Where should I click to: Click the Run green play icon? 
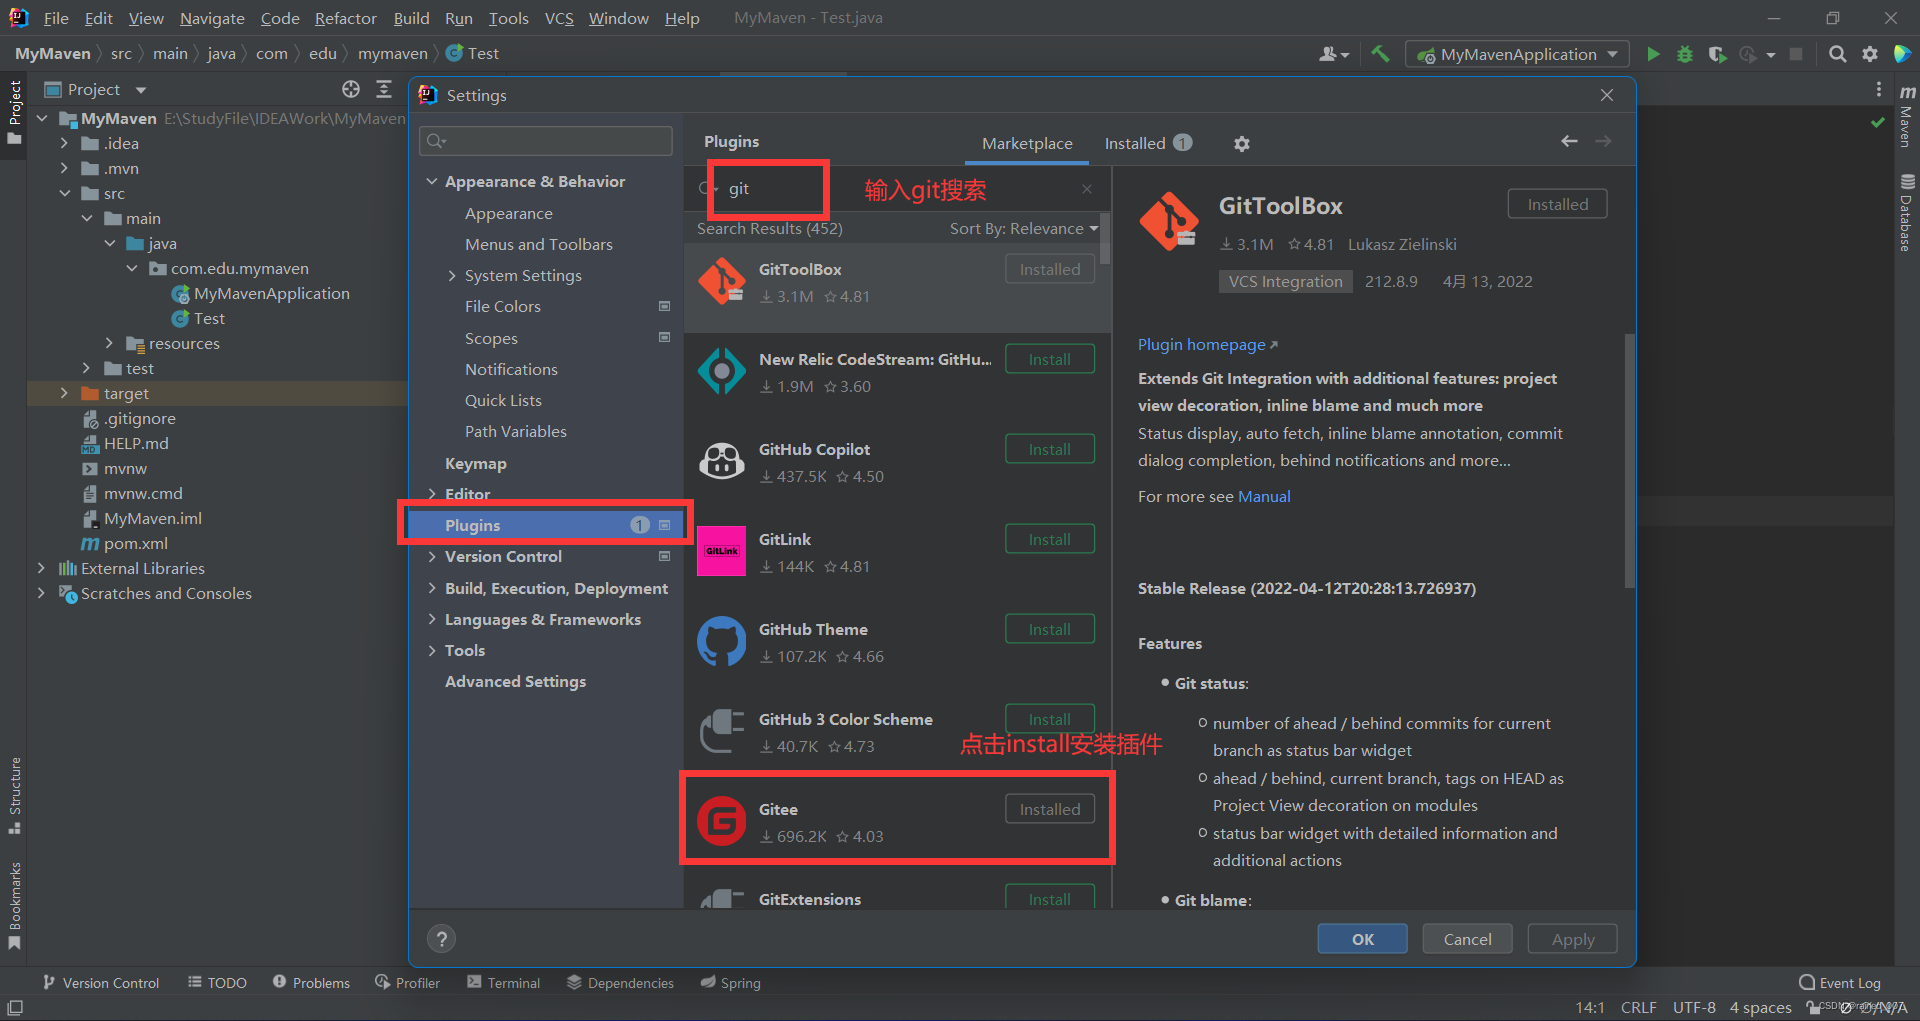click(x=1653, y=54)
